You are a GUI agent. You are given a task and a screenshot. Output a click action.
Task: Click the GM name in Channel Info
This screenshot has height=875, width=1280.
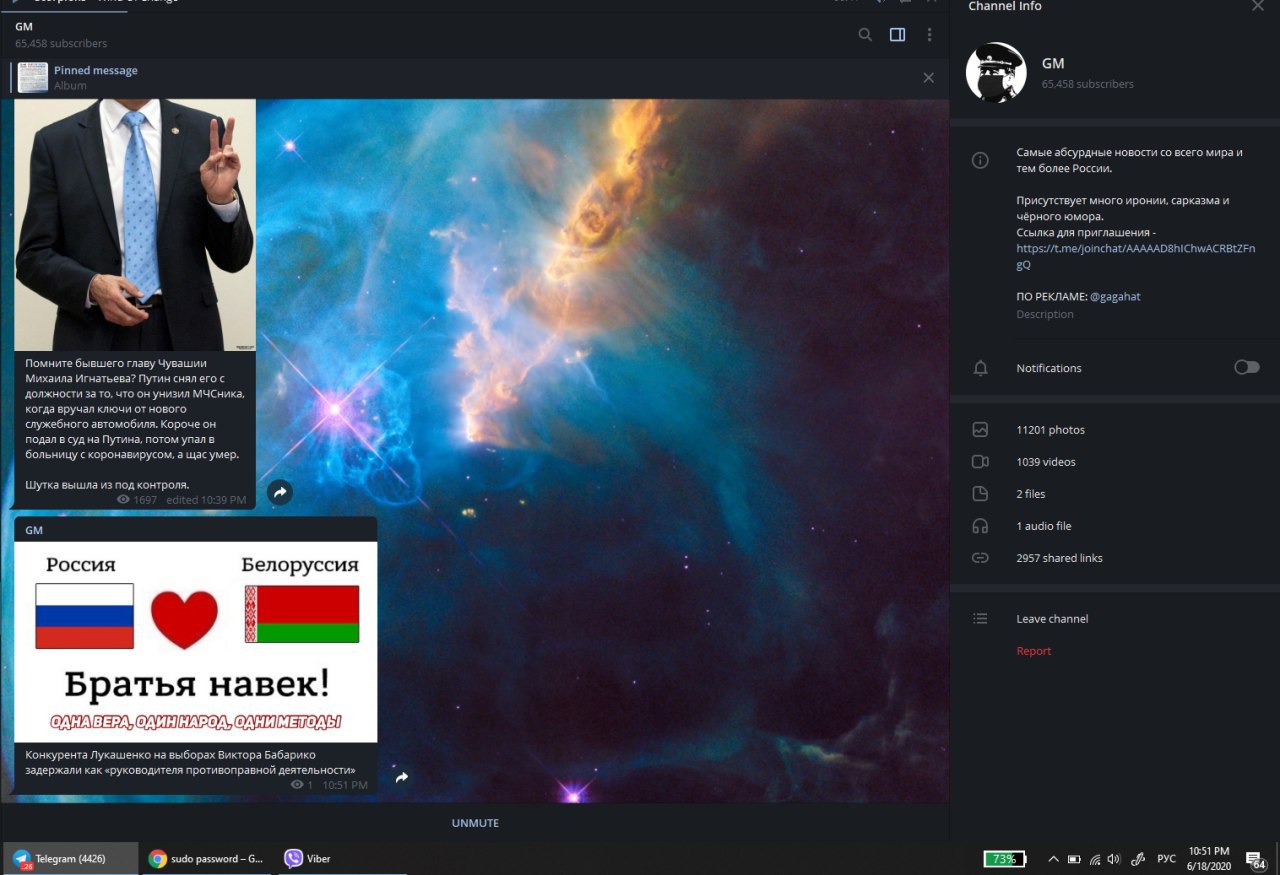click(1053, 63)
